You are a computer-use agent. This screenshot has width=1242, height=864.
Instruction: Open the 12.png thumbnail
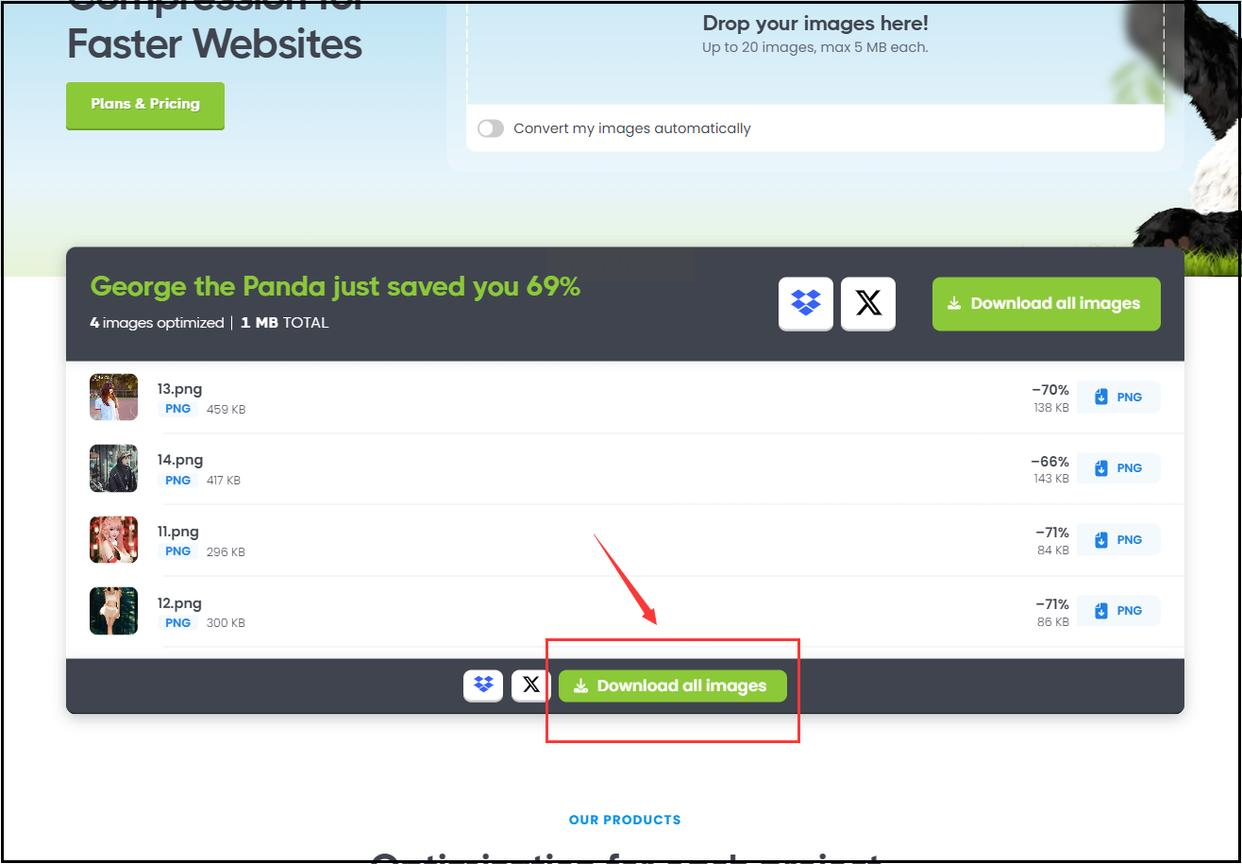tap(113, 611)
